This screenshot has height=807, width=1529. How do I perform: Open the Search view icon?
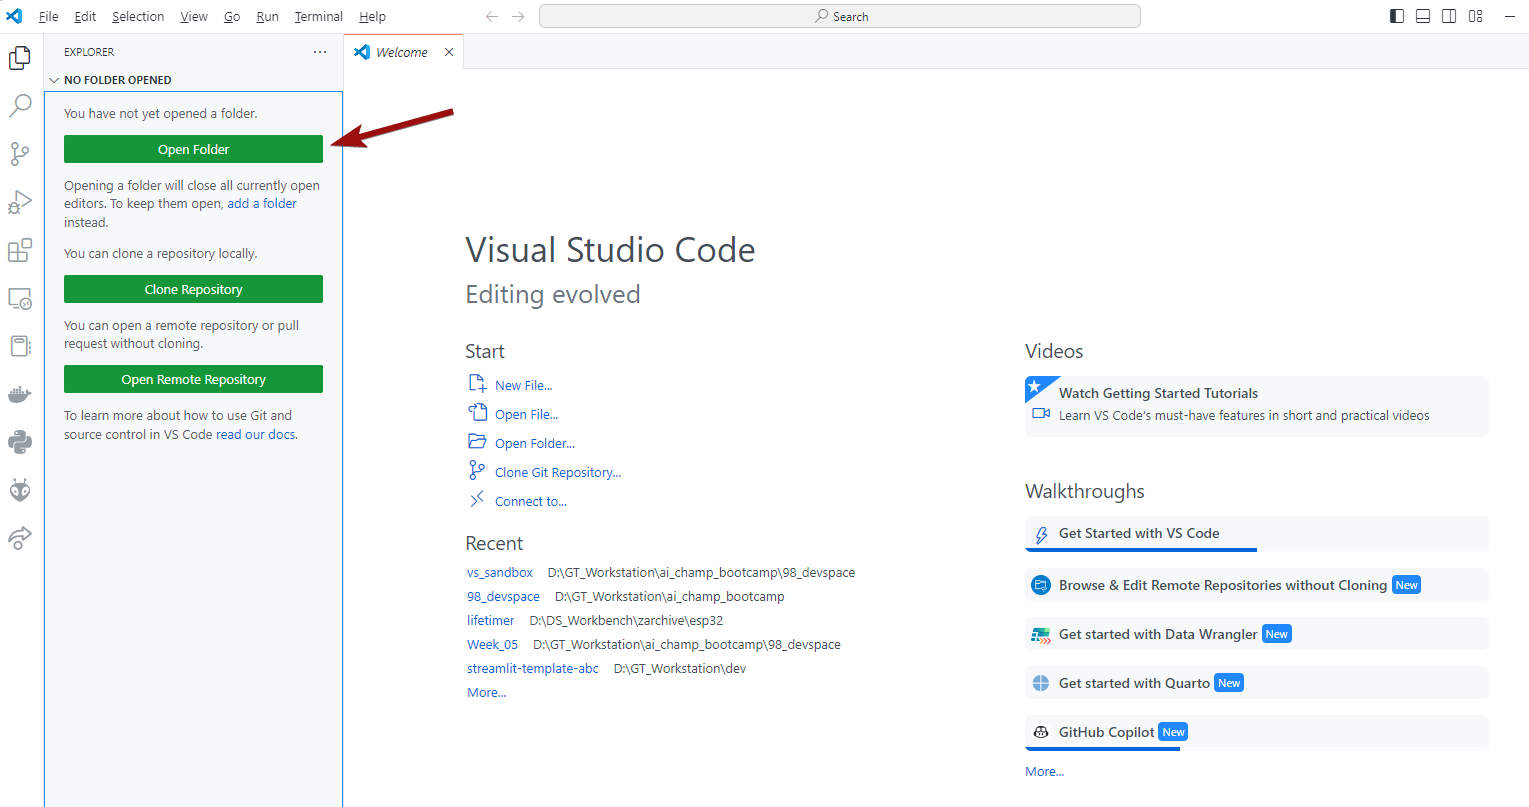coord(20,105)
